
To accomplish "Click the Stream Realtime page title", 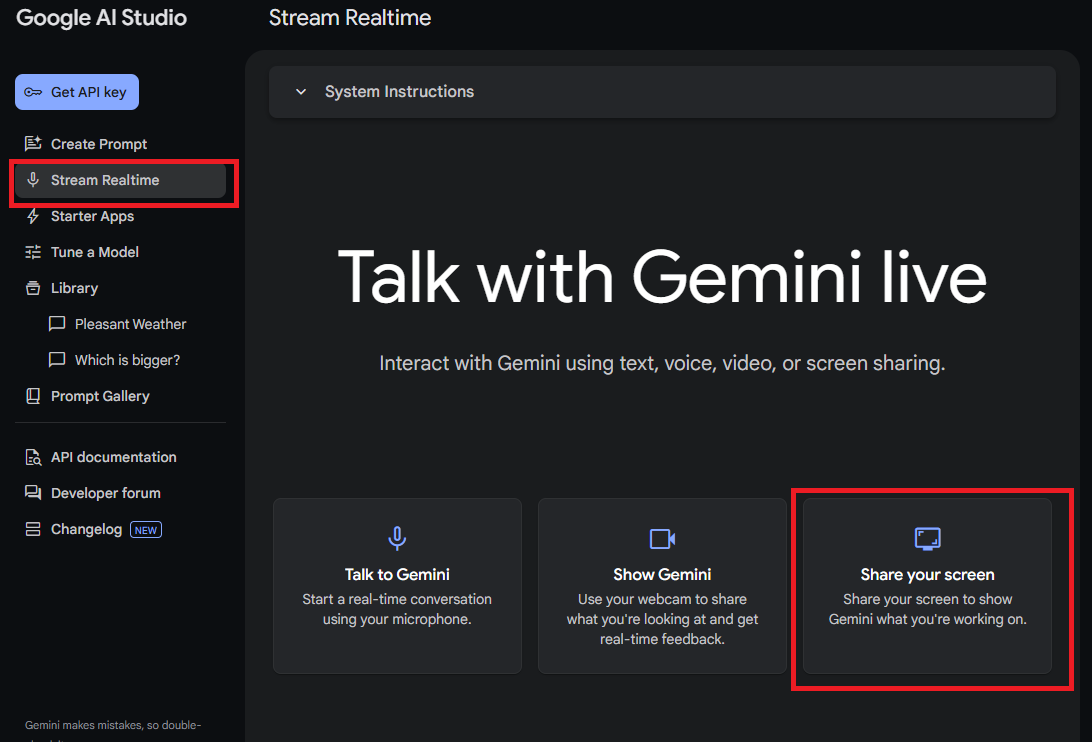I will [x=350, y=17].
